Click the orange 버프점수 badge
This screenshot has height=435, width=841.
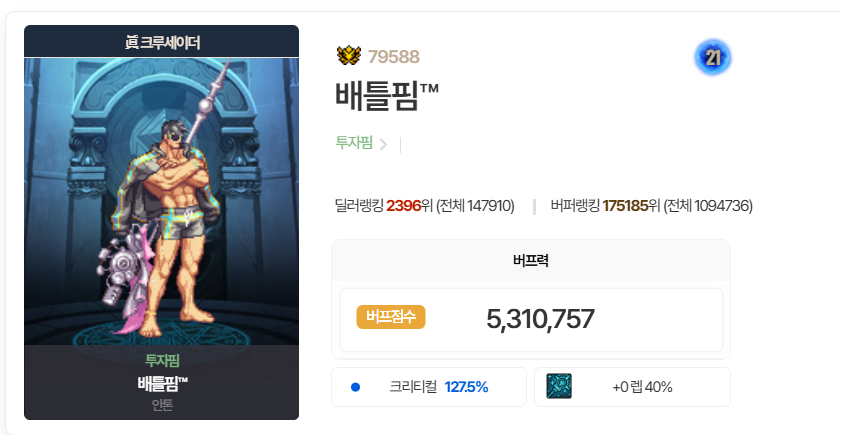[x=391, y=317]
